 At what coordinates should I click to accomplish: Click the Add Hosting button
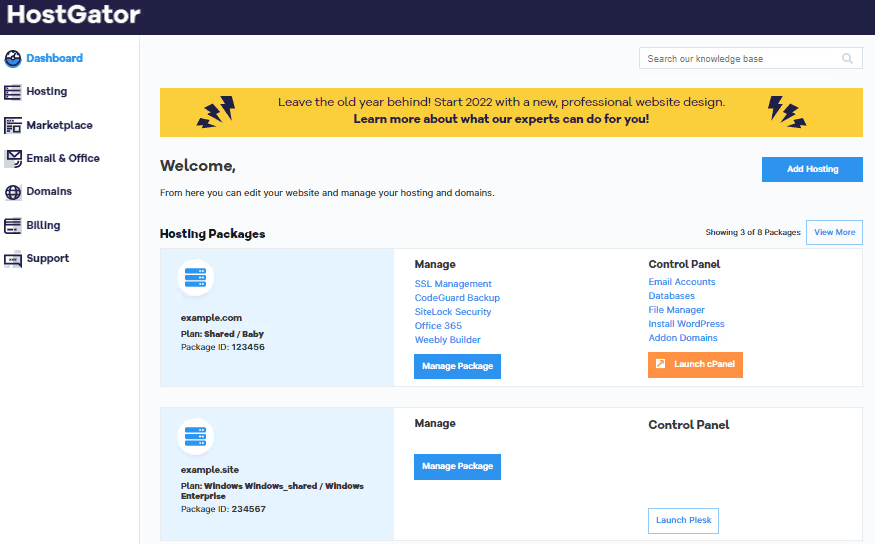(812, 169)
